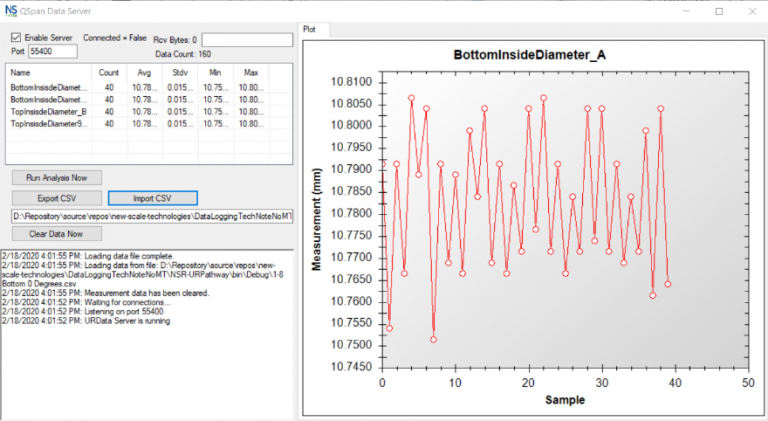Click the Import CSV button
Viewport: 768px width, 421px height.
coord(152,197)
